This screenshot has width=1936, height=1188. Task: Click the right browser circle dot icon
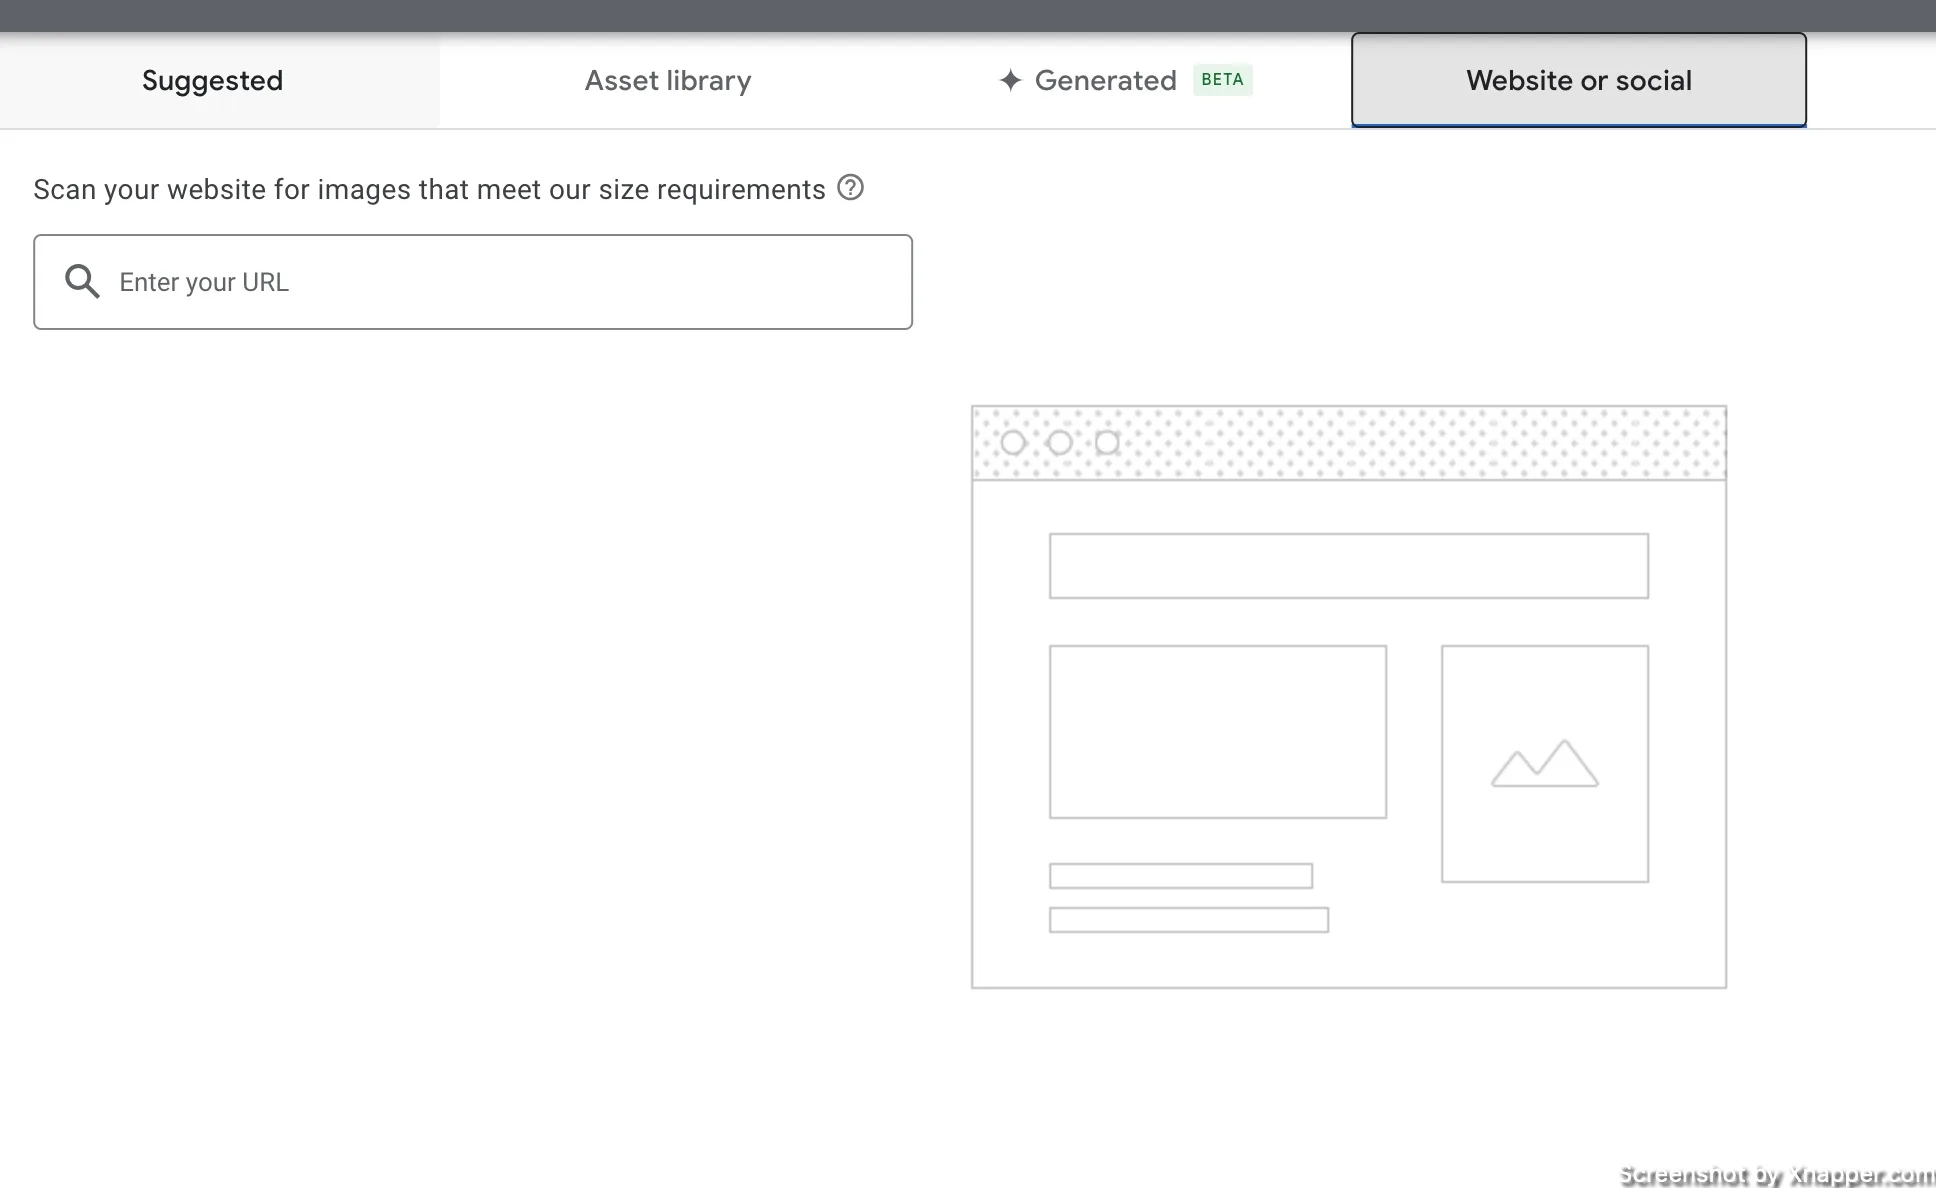click(1108, 443)
